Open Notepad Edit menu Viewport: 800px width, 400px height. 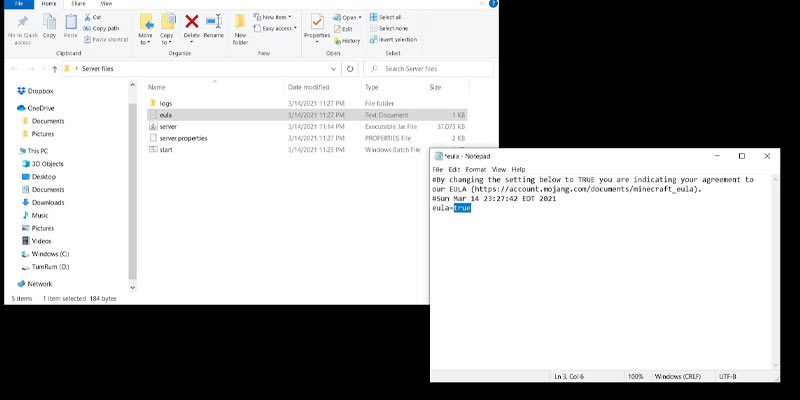click(x=454, y=169)
